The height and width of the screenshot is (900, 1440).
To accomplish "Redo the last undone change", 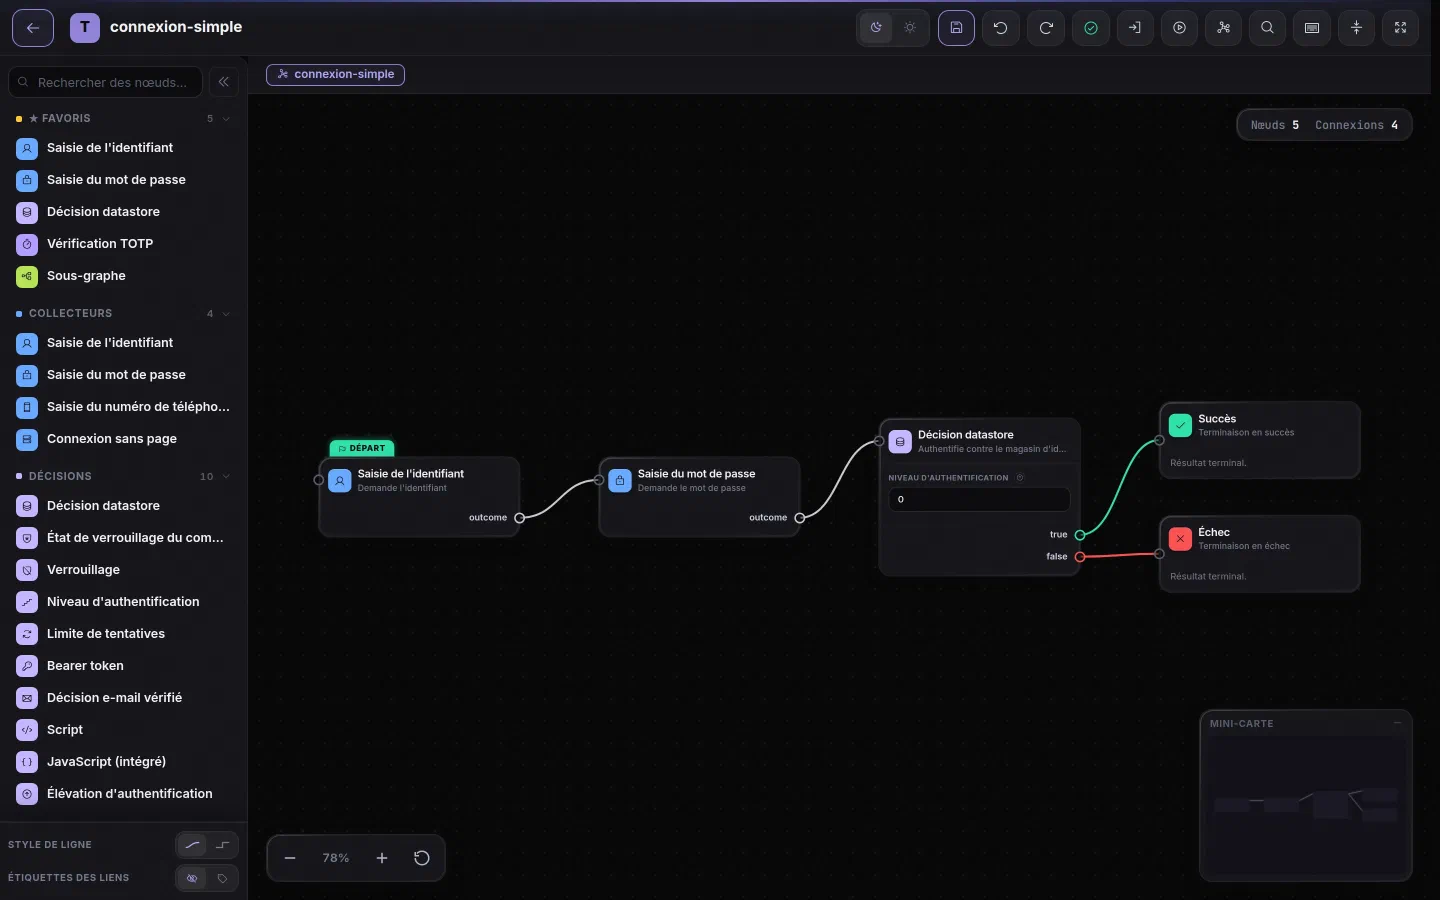I will pyautogui.click(x=1046, y=28).
